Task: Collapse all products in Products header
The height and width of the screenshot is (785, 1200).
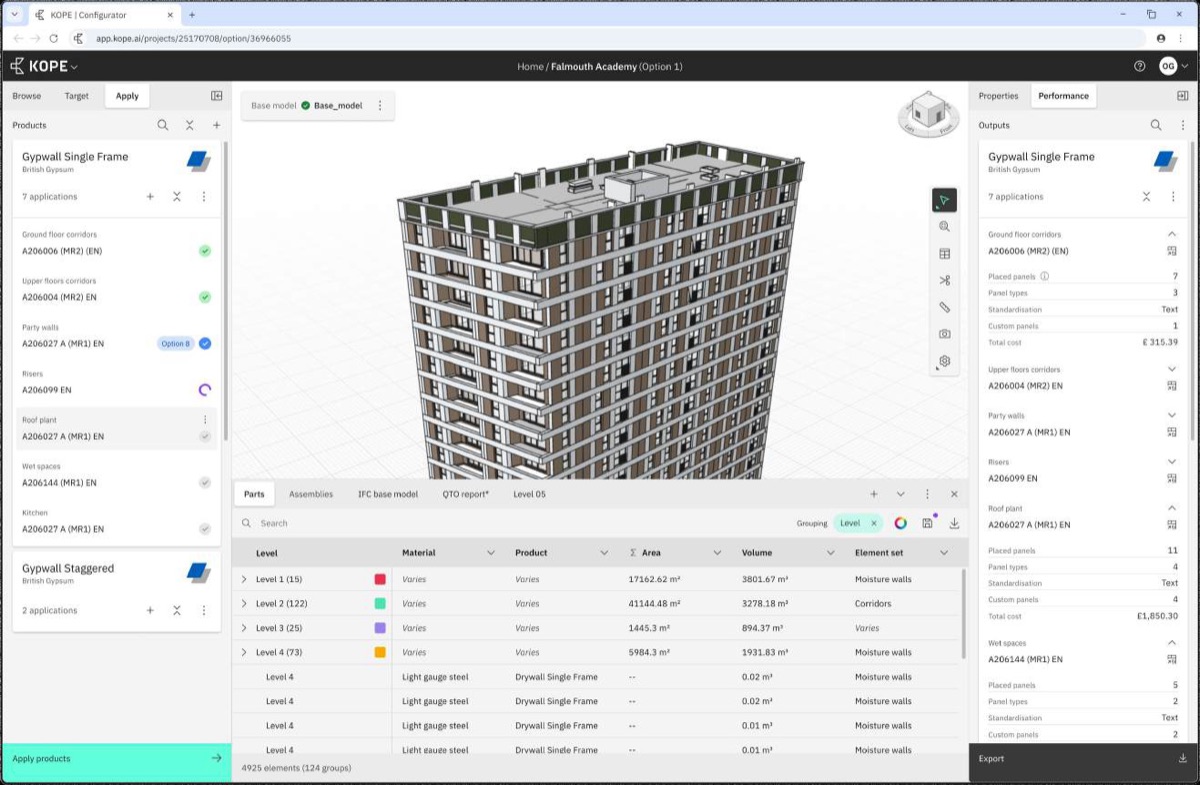Action: pos(190,125)
